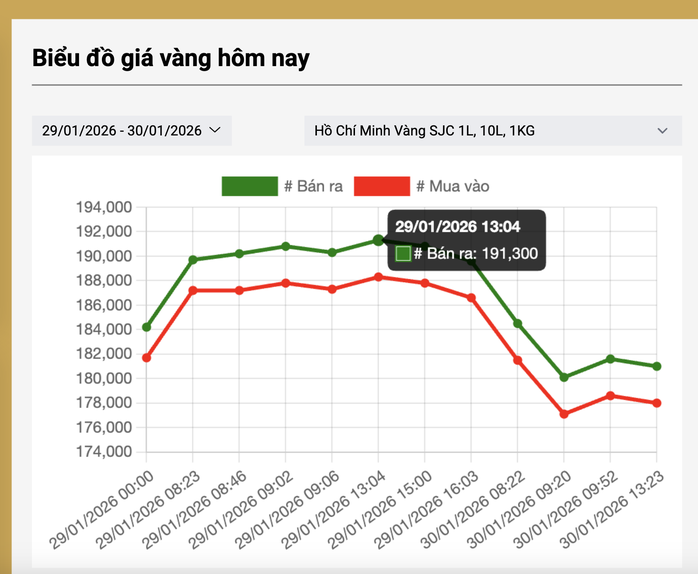The height and width of the screenshot is (574, 698).
Task: Select the last green point at 30/01/2026 13:23
Action: [x=657, y=366]
